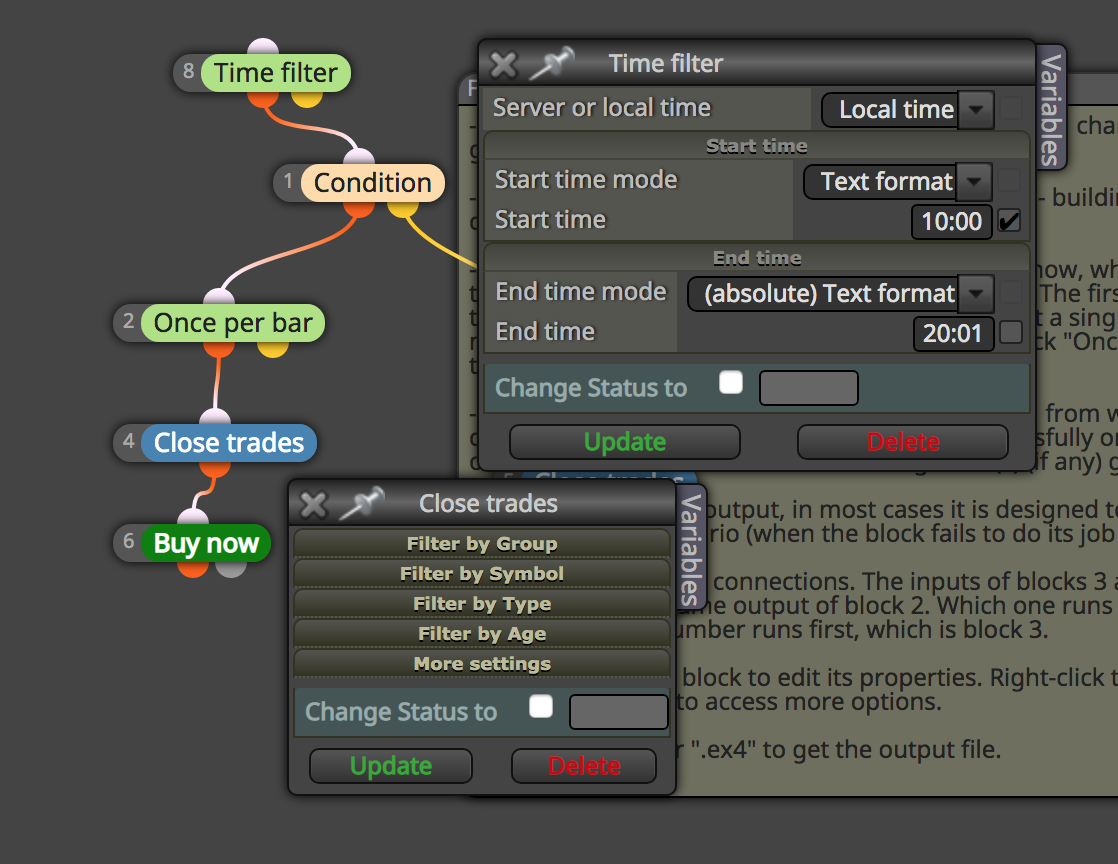Expand the Filter by Symbol section
The height and width of the screenshot is (864, 1118).
pos(482,573)
